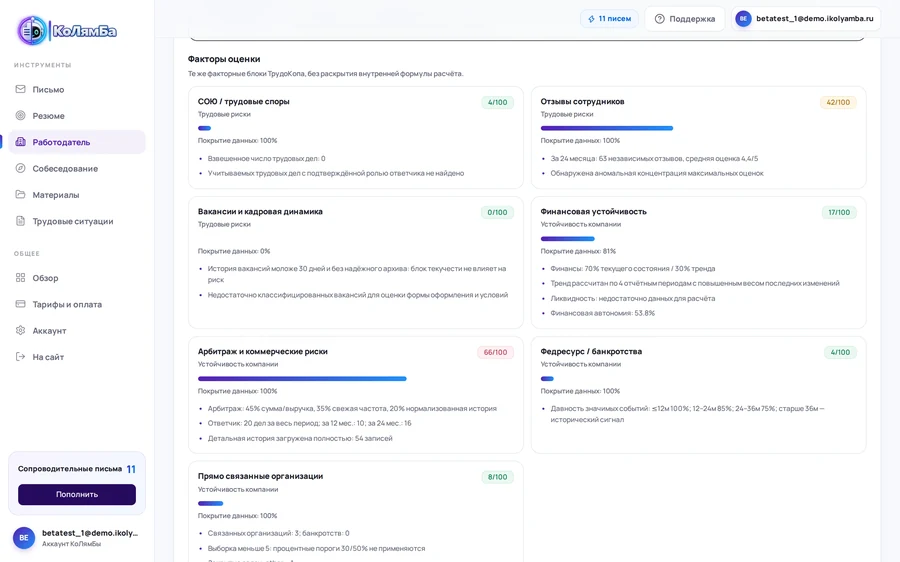Click the Отзывы сотрудников progress bar
Image resolution: width=900 pixels, height=562 pixels.
click(x=607, y=128)
